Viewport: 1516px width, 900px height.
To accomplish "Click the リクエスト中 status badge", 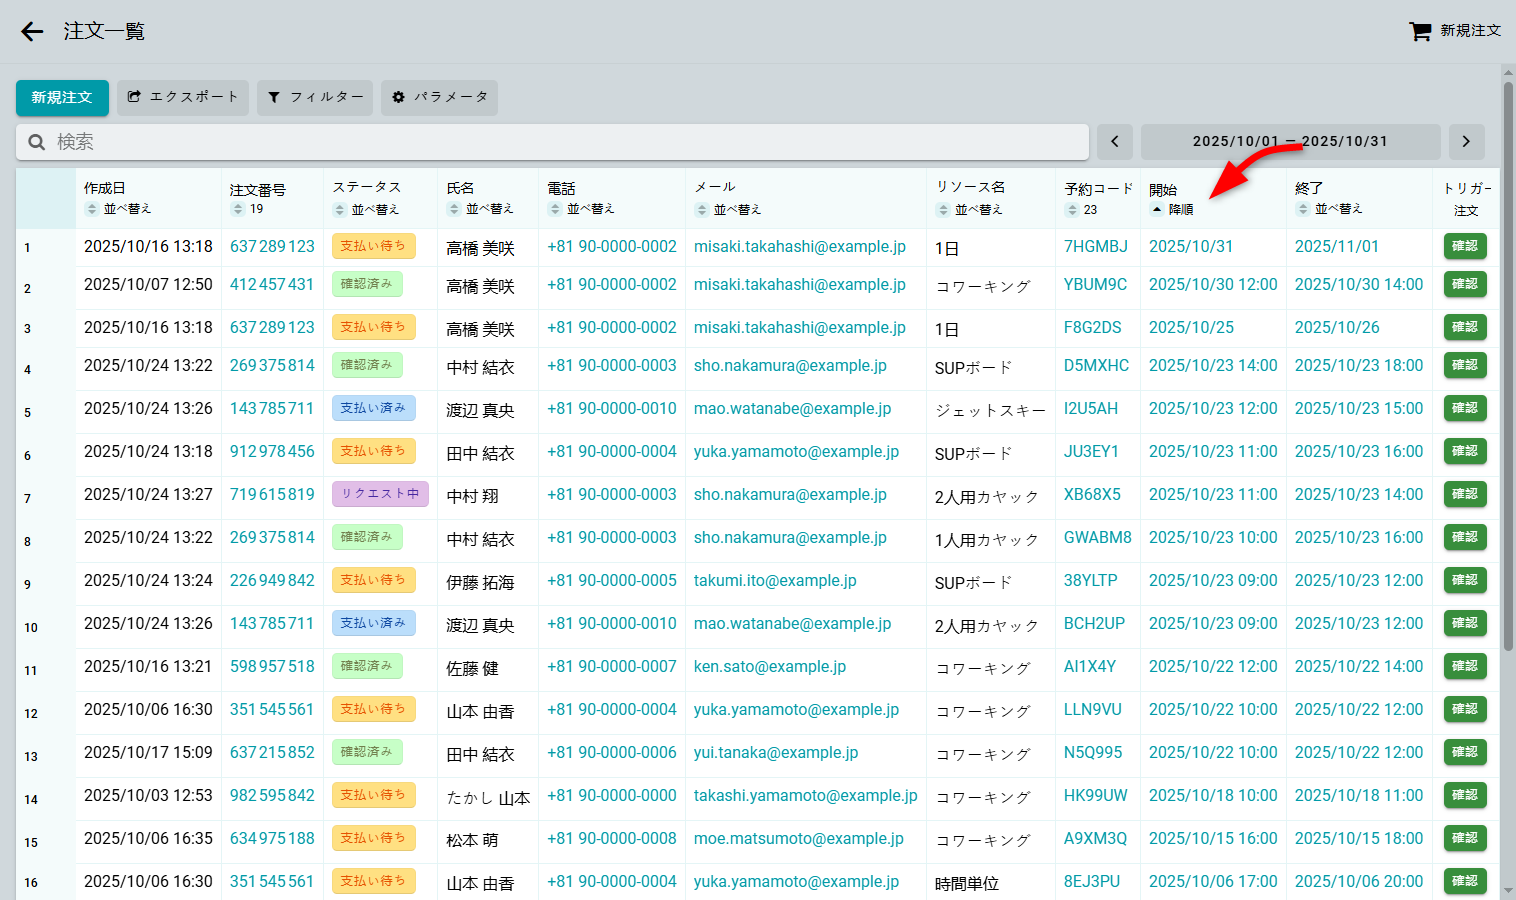I will (380, 494).
